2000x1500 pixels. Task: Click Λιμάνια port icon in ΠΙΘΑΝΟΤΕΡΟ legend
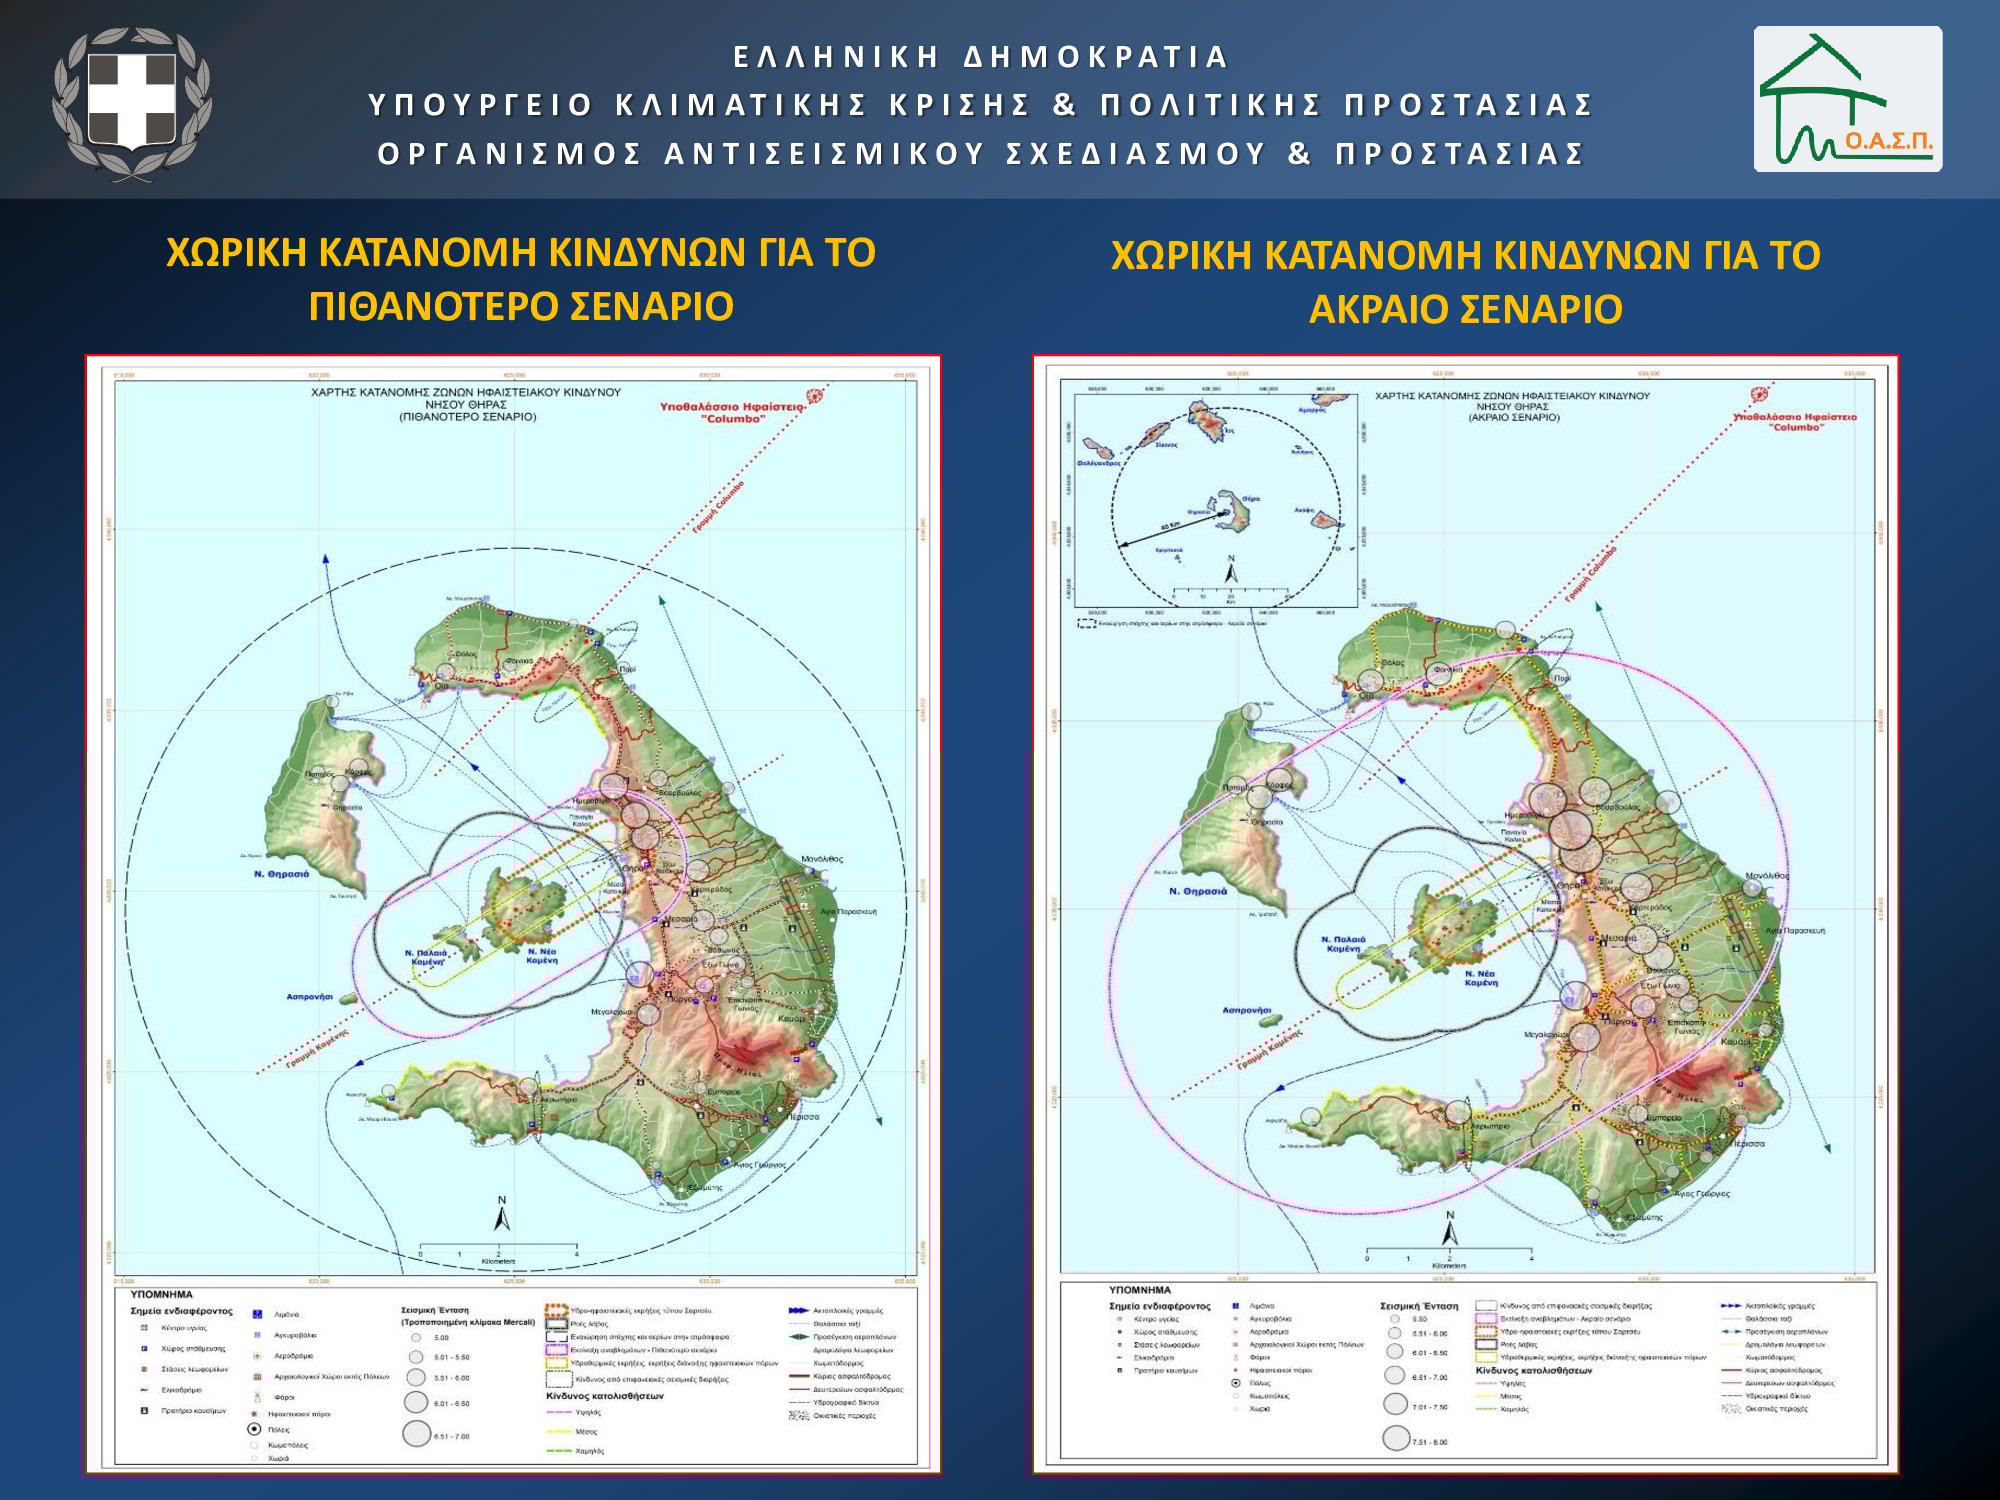point(257,1314)
